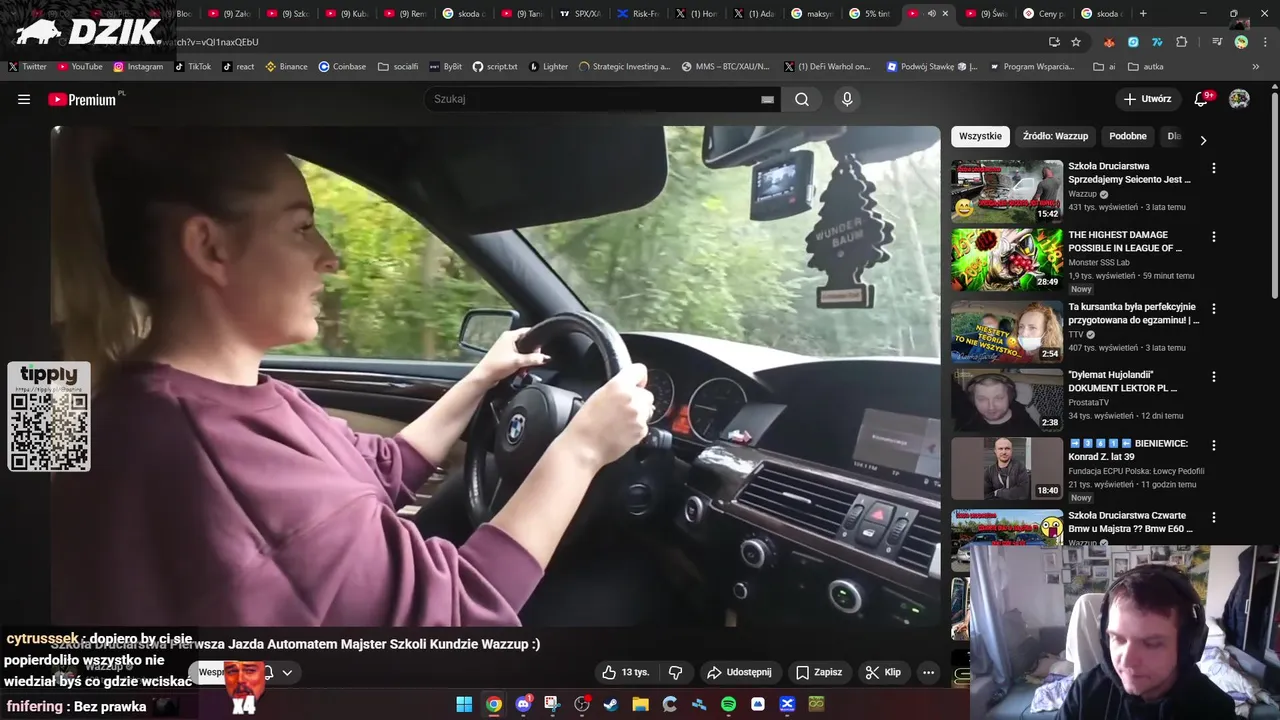Viewport: 1280px width, 720px height.
Task: Open the Dylemat Hujolandii video title
Action: coord(1123,381)
